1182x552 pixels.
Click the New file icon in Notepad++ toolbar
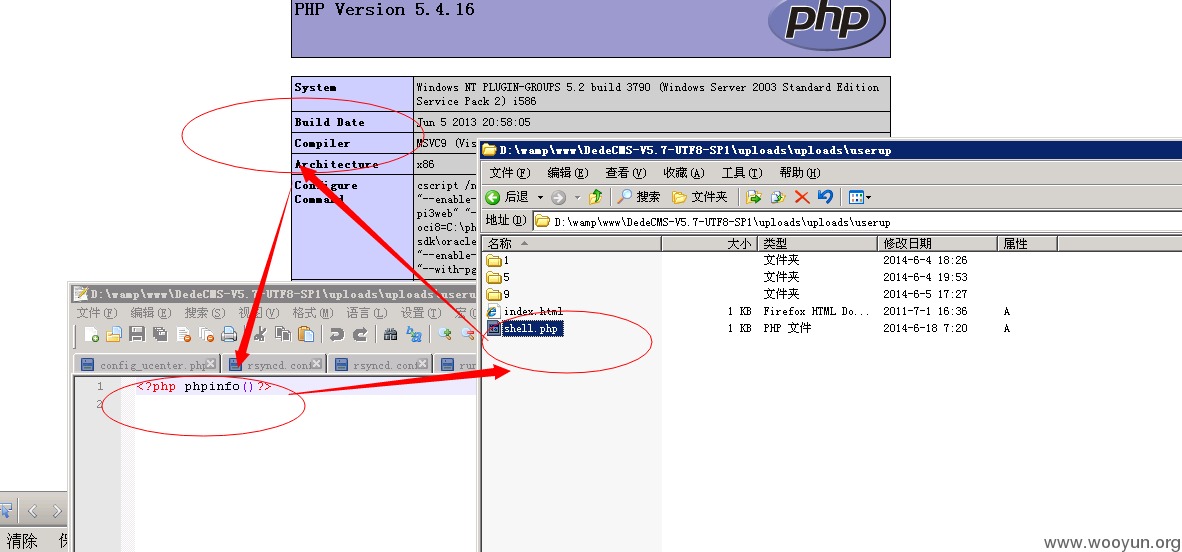point(92,335)
